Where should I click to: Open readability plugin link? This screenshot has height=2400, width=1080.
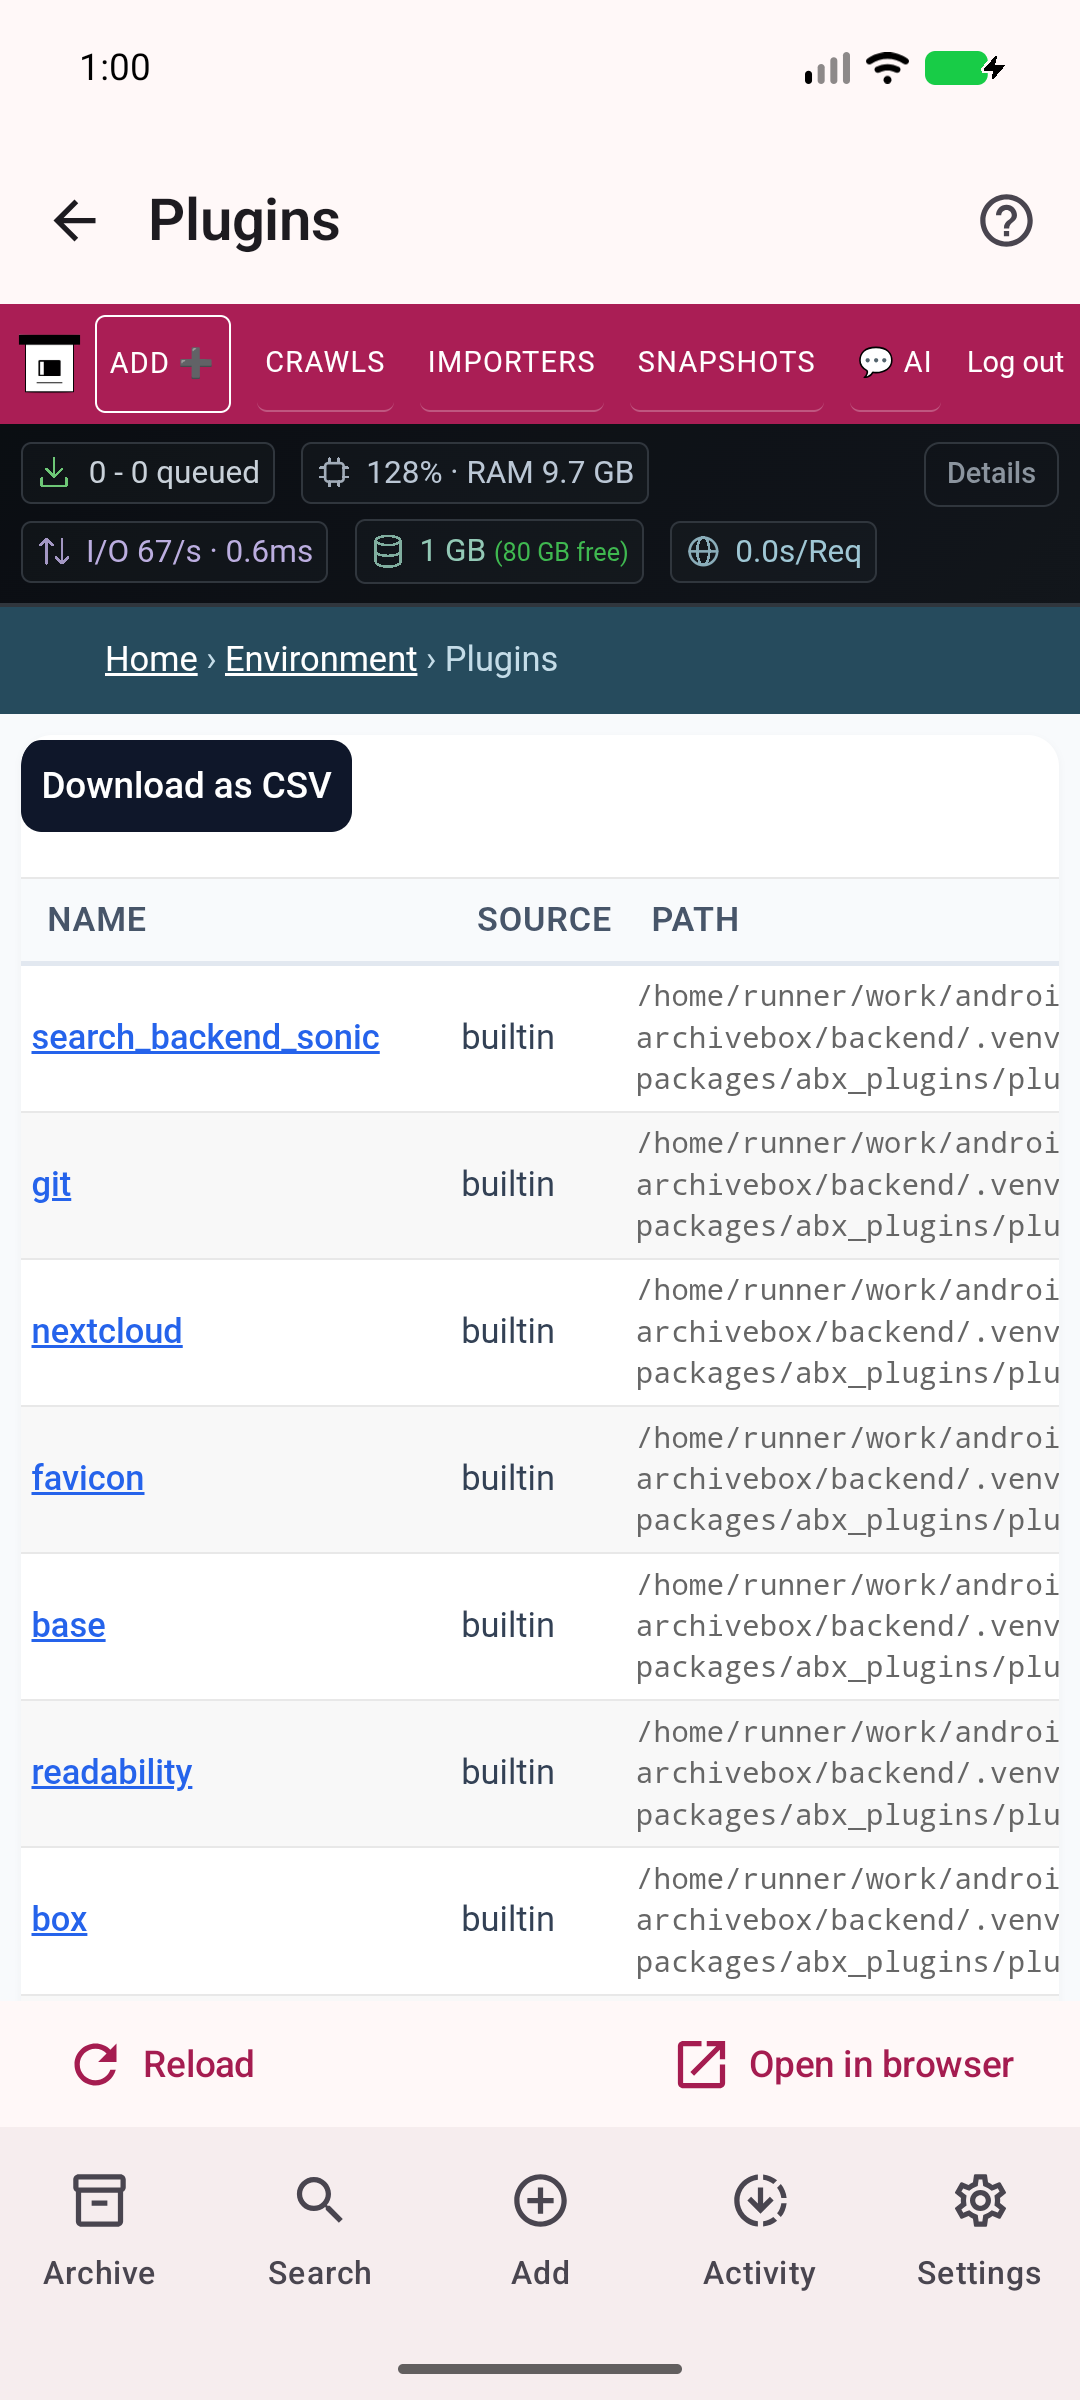(112, 1773)
